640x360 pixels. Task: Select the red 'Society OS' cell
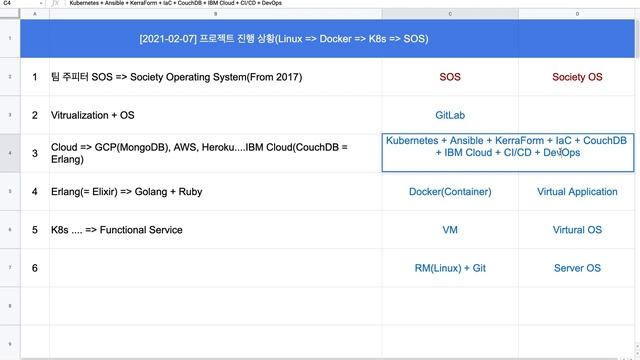[577, 77]
